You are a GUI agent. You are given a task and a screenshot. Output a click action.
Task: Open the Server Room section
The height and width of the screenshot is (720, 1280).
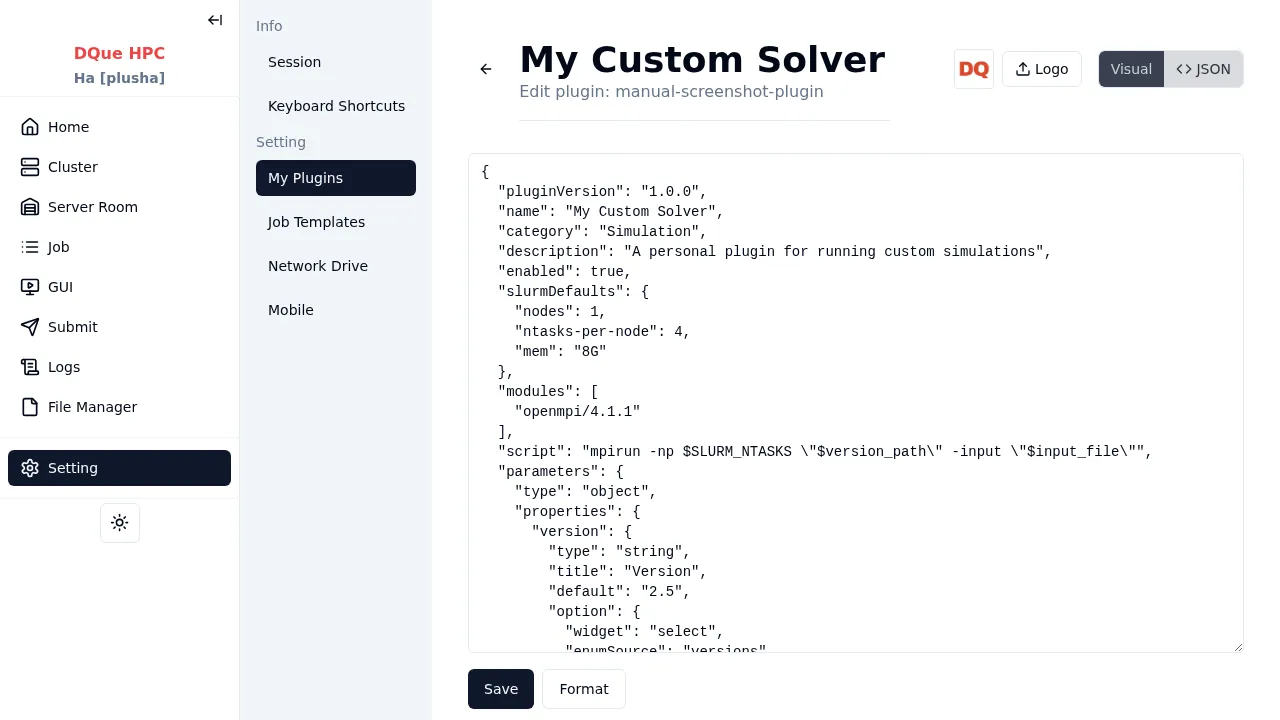pyautogui.click(x=92, y=207)
